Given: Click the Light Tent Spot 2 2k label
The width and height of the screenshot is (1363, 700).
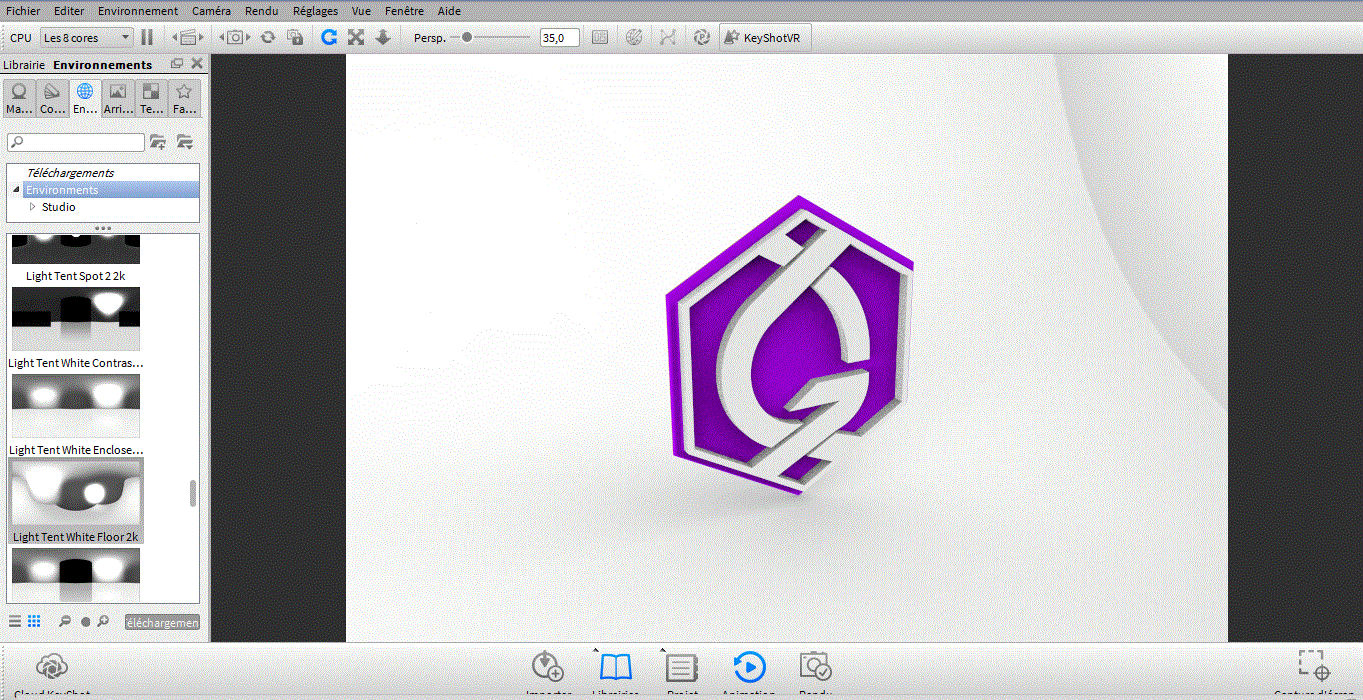Looking at the screenshot, I should [x=76, y=276].
